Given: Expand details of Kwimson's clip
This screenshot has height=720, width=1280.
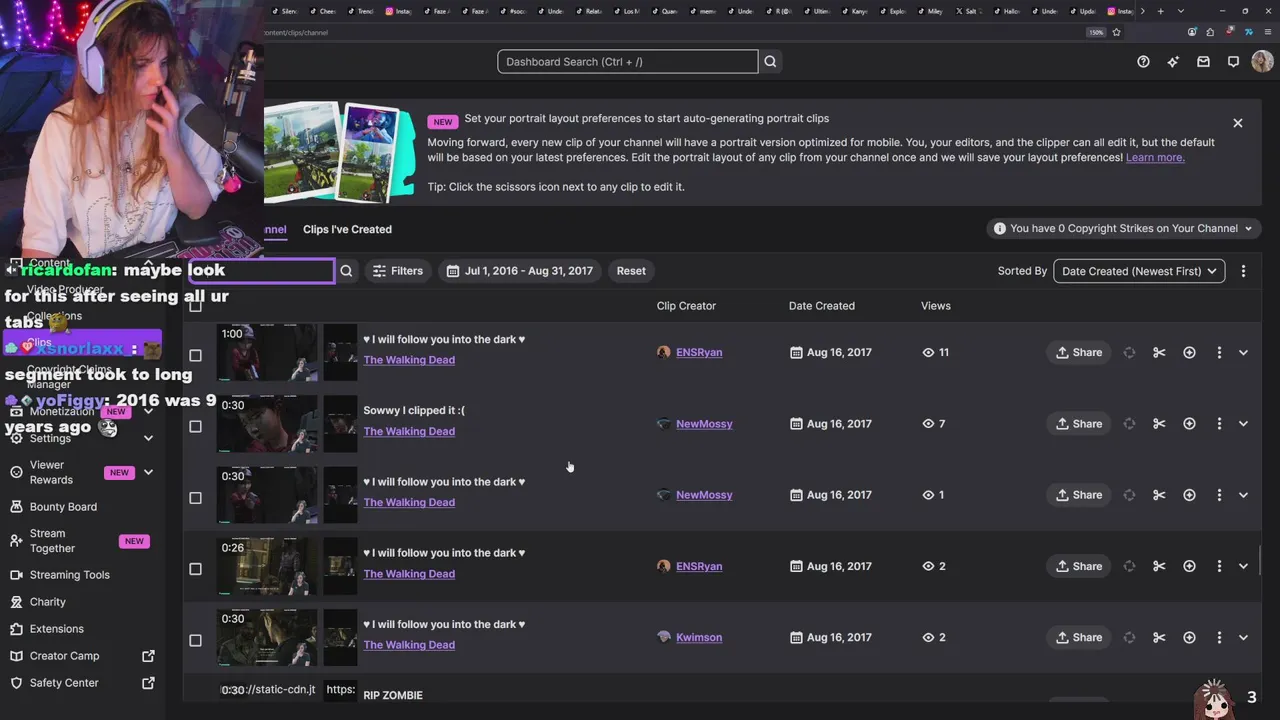Looking at the screenshot, I should pos(1243,637).
